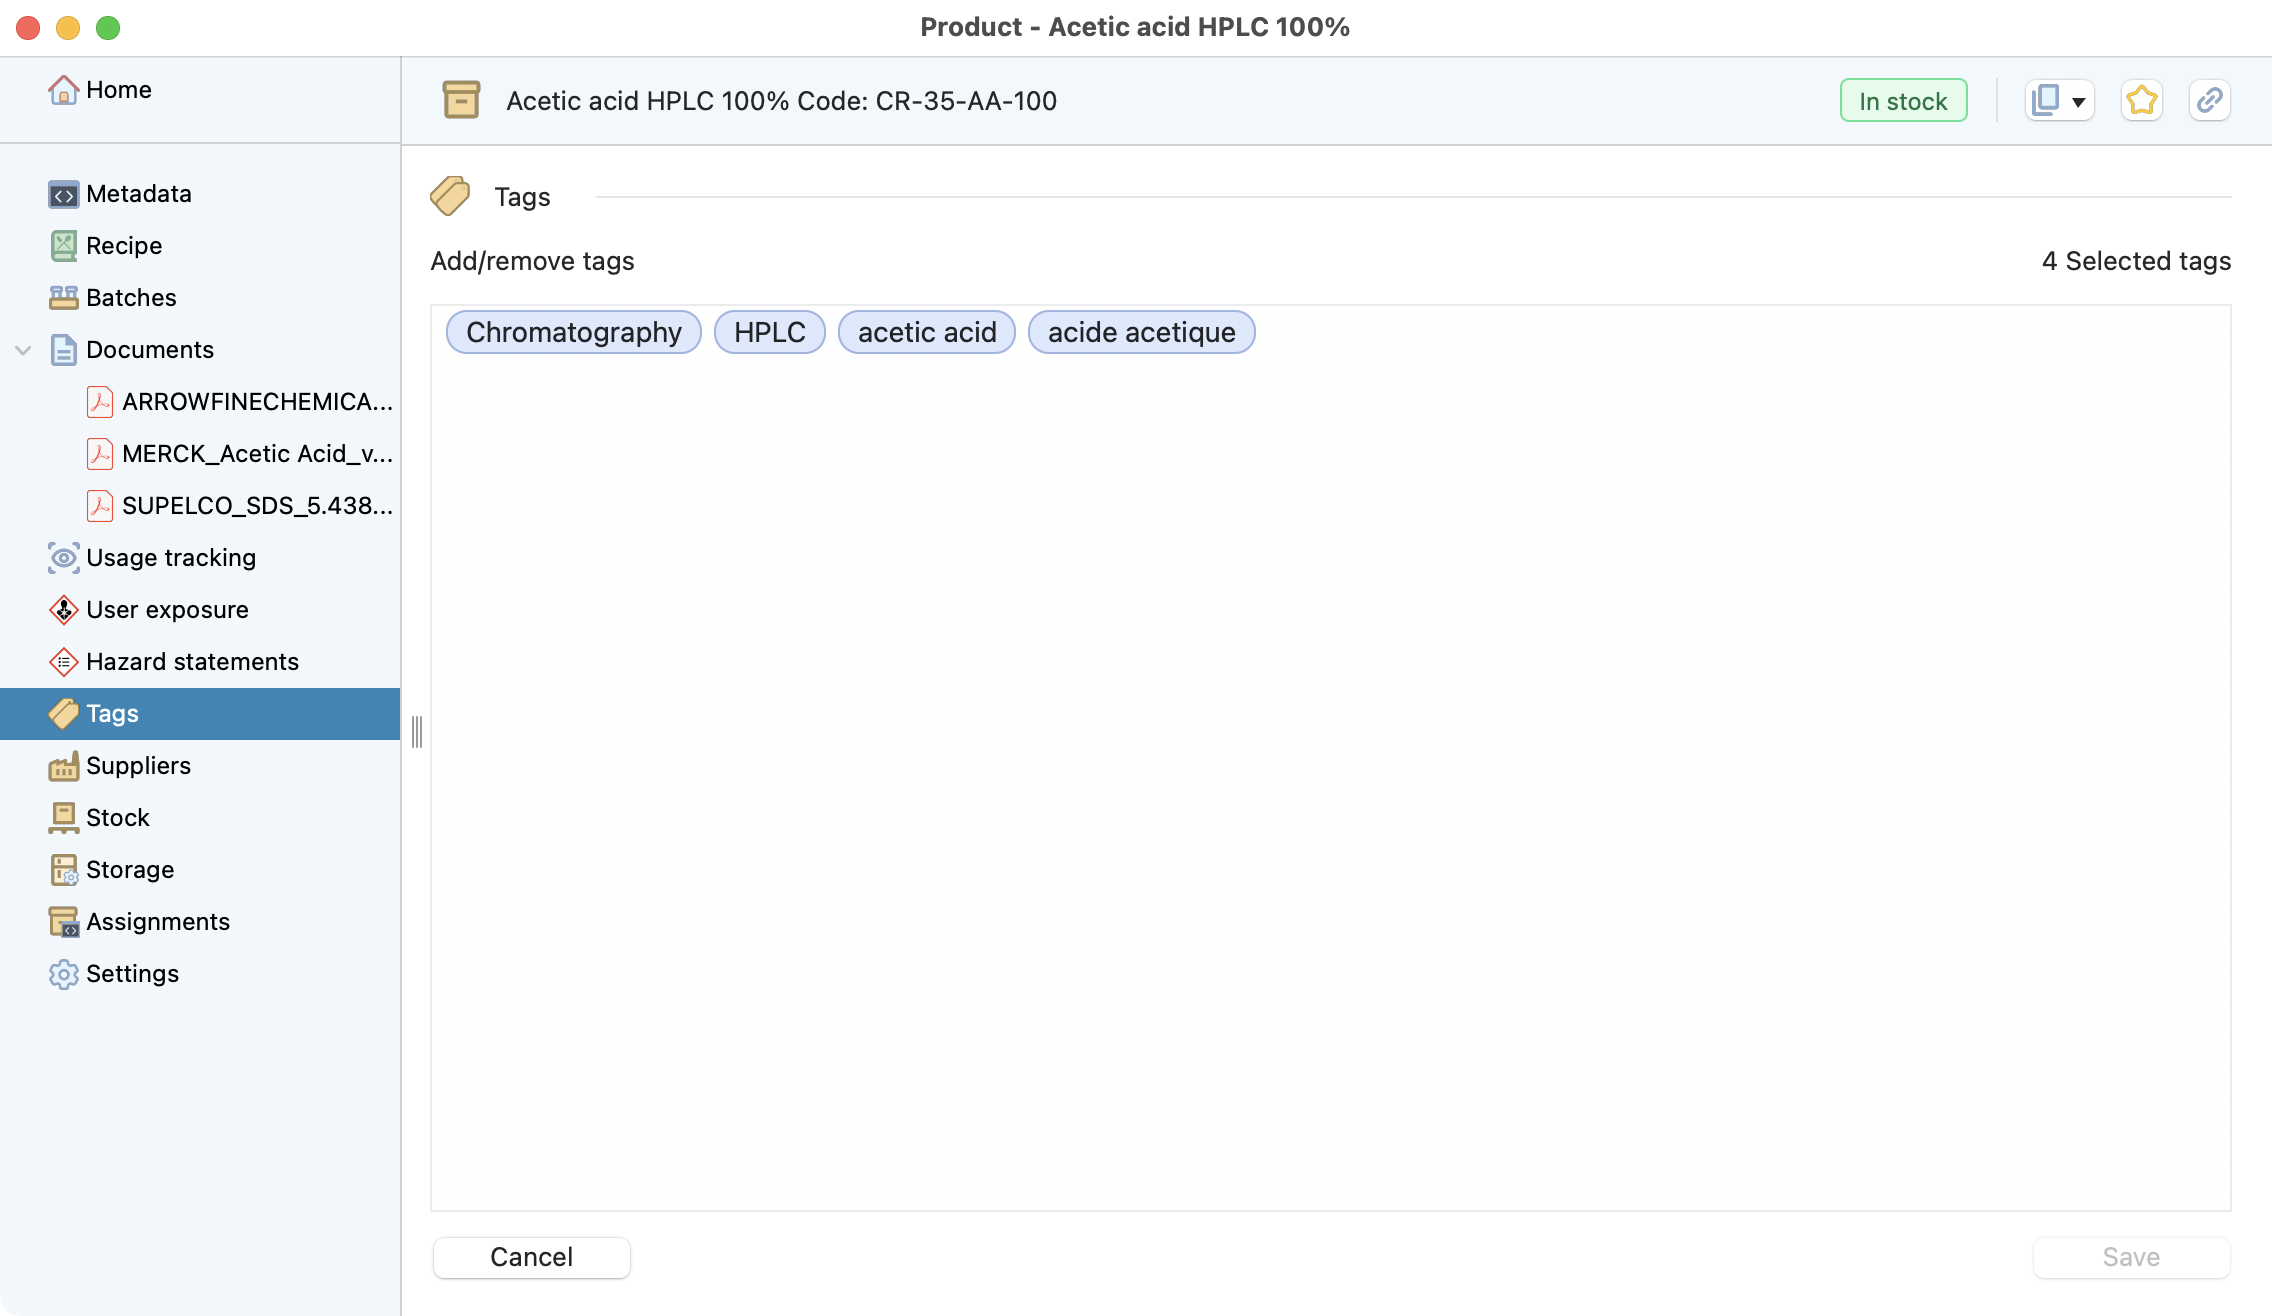
Task: Open the Usage tracking eye icon
Action: tap(63, 558)
